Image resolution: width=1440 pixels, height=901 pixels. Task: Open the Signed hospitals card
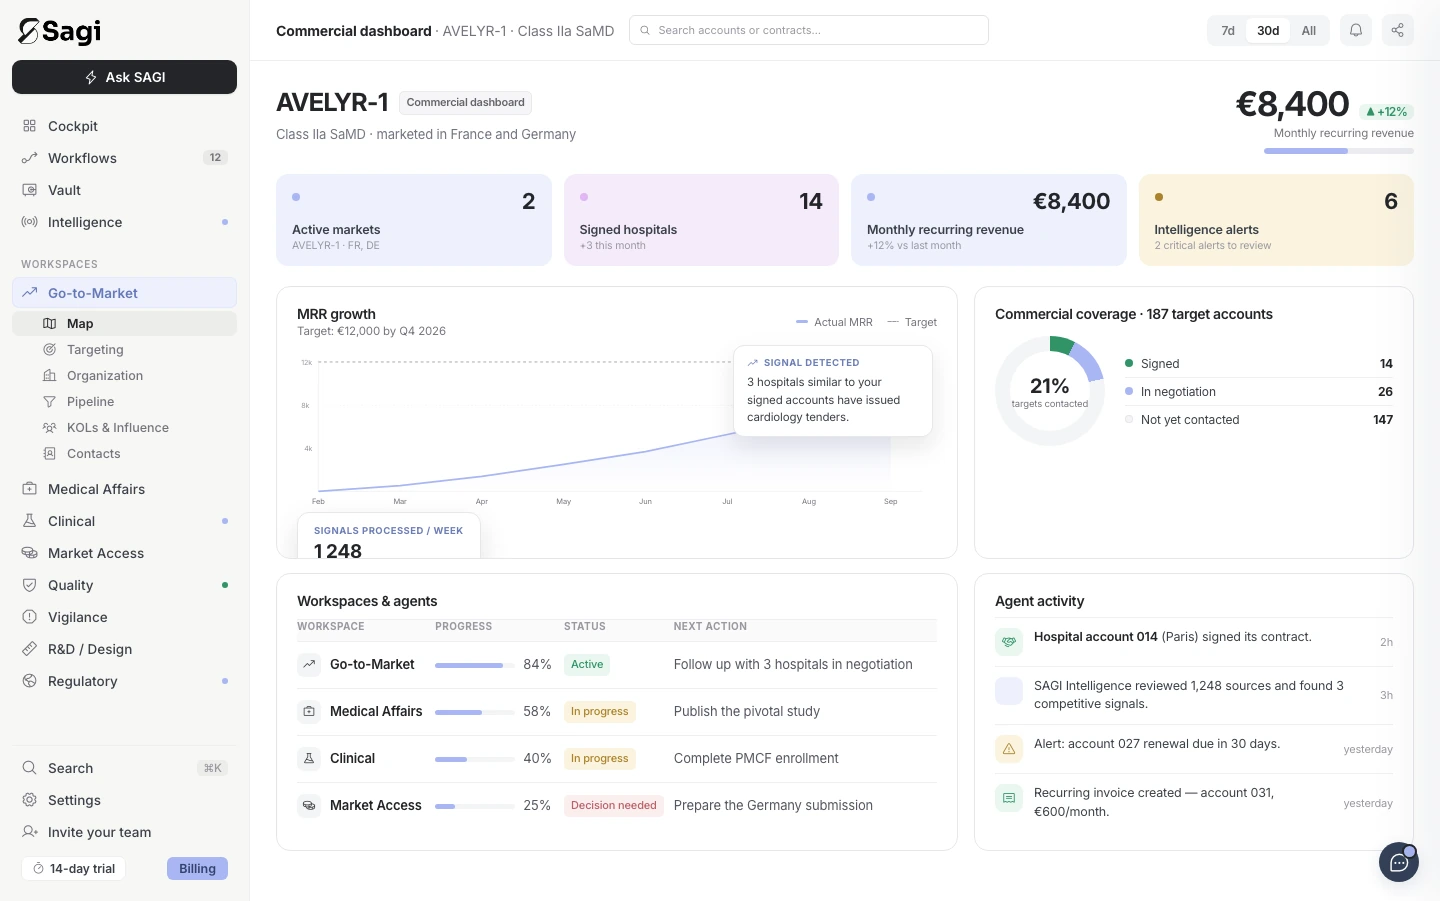[x=701, y=220]
